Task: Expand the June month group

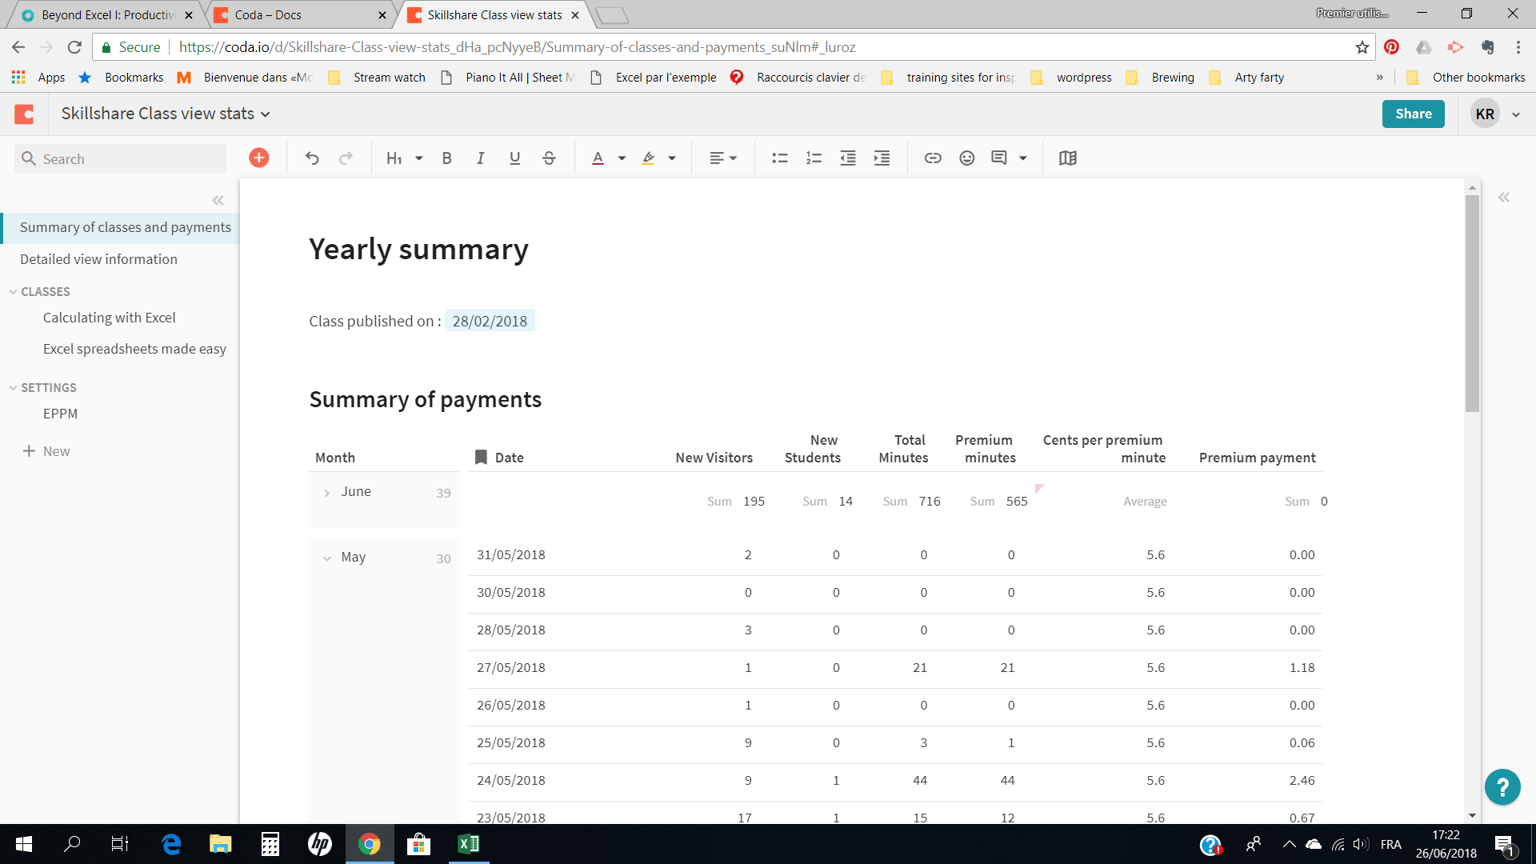Action: (x=327, y=493)
